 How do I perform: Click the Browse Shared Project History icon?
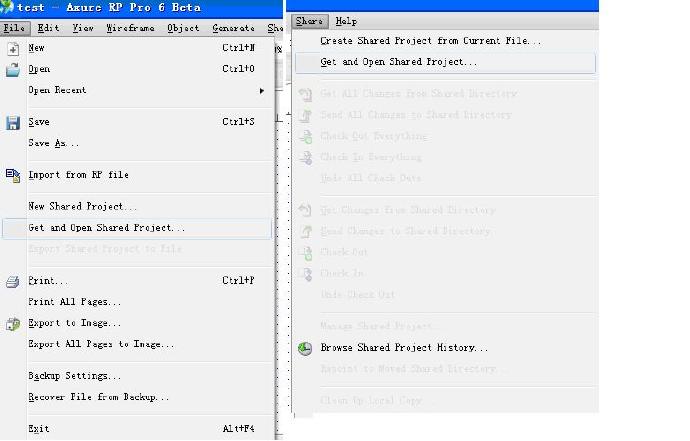coord(305,348)
